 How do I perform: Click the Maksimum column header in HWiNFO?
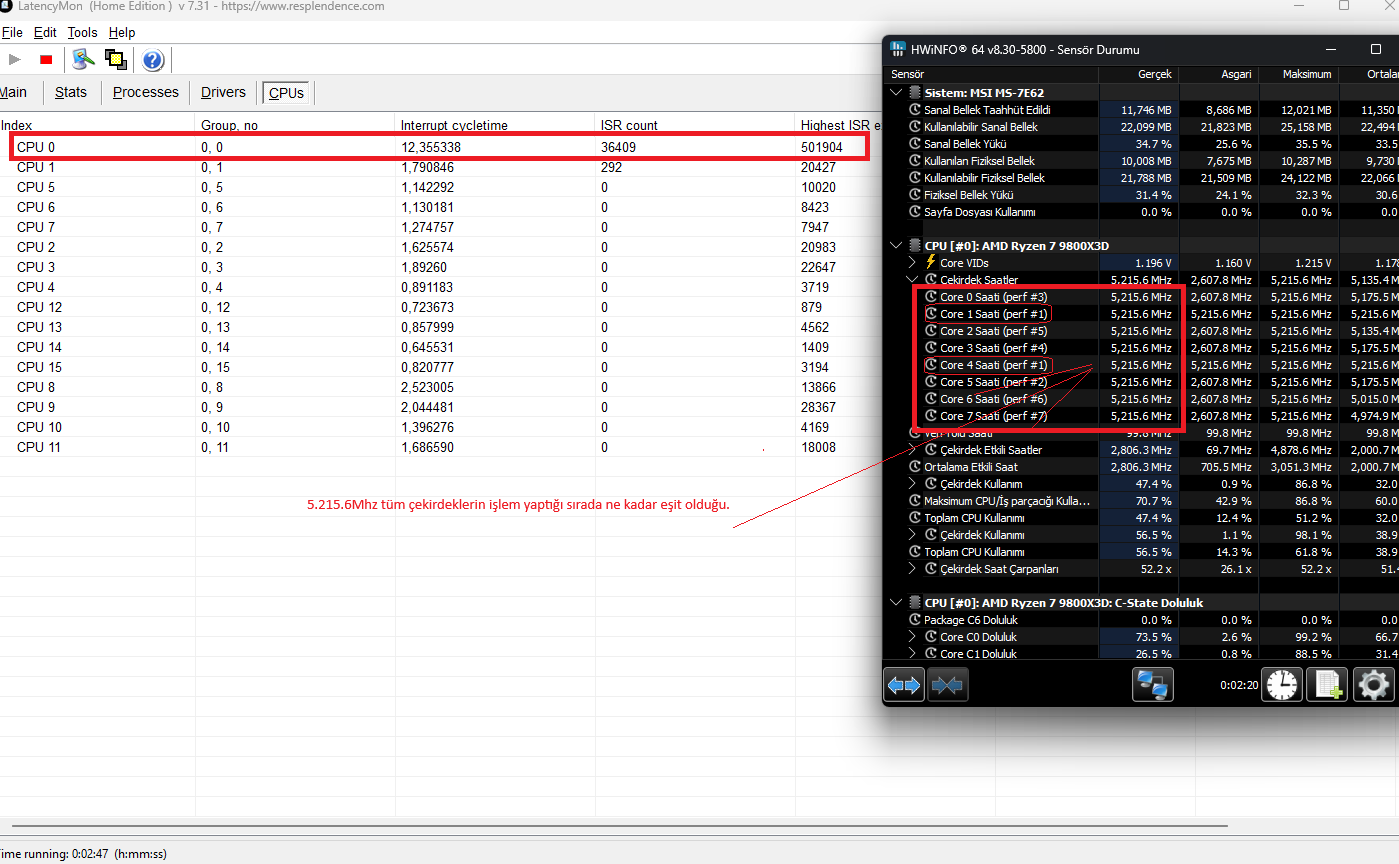point(1298,74)
